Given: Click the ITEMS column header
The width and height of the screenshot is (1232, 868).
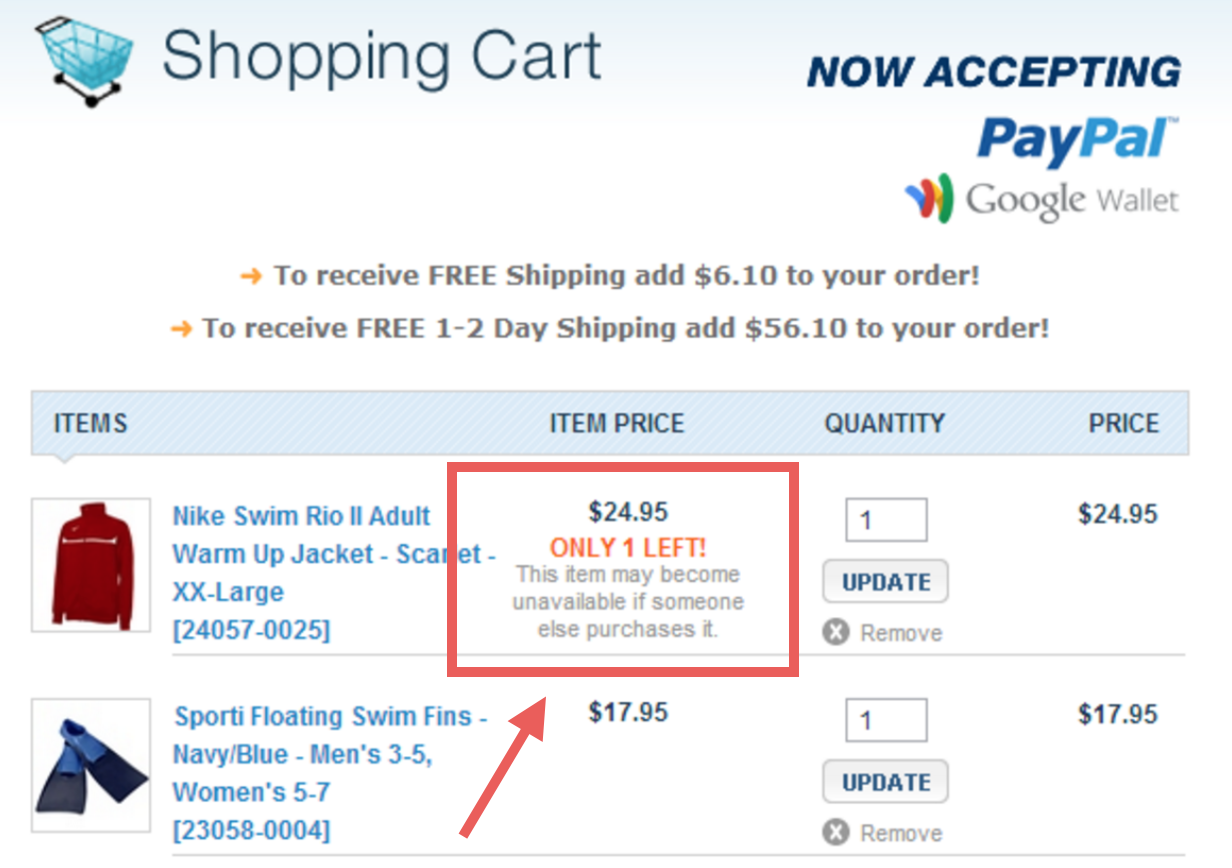Looking at the screenshot, I should 90,423.
